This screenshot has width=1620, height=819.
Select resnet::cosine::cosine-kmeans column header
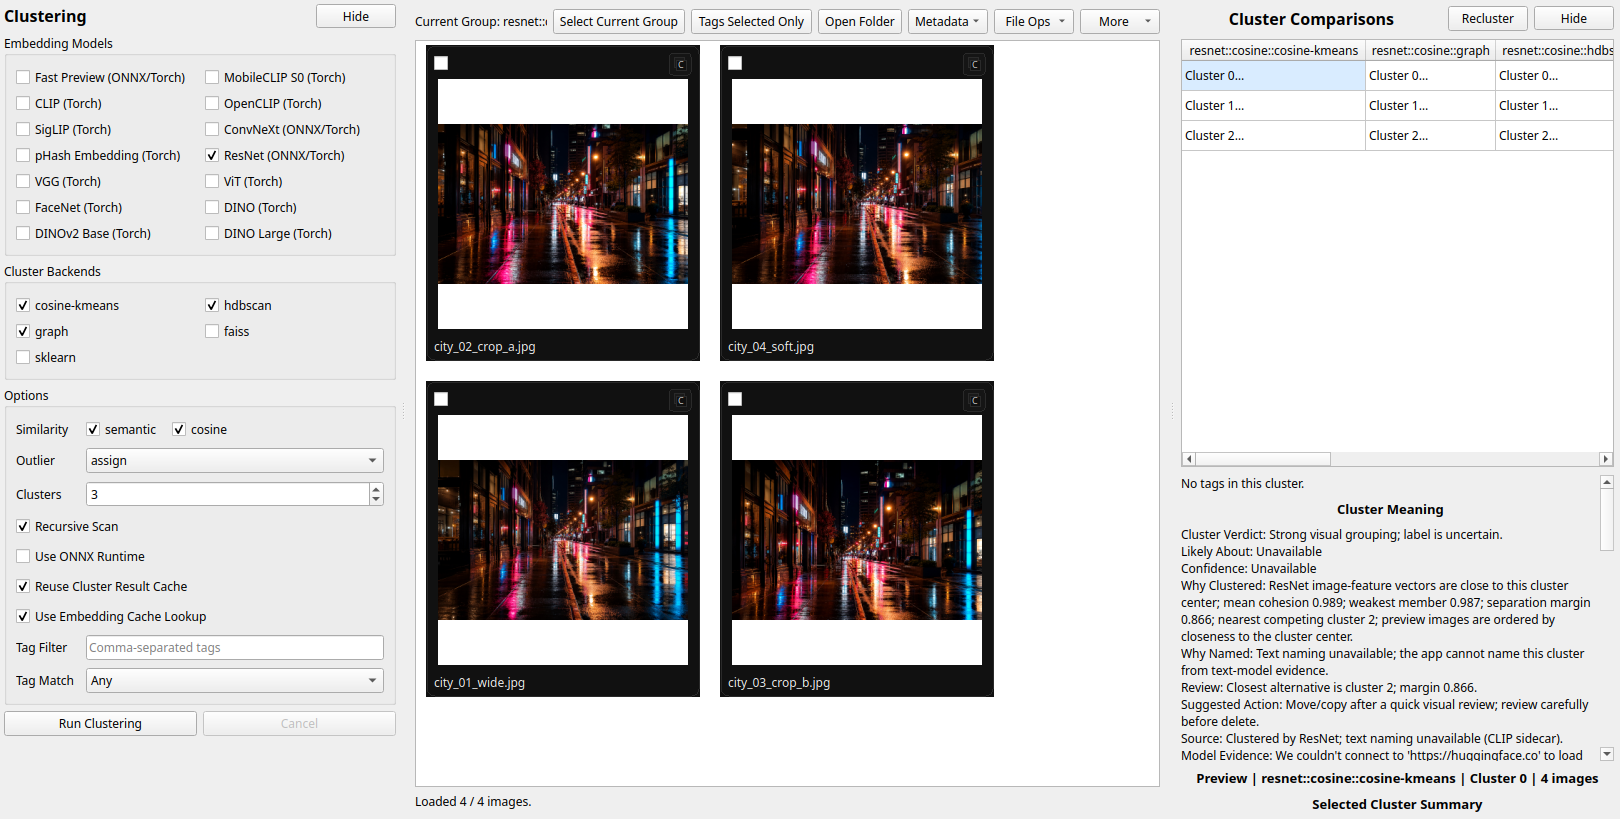[1274, 50]
